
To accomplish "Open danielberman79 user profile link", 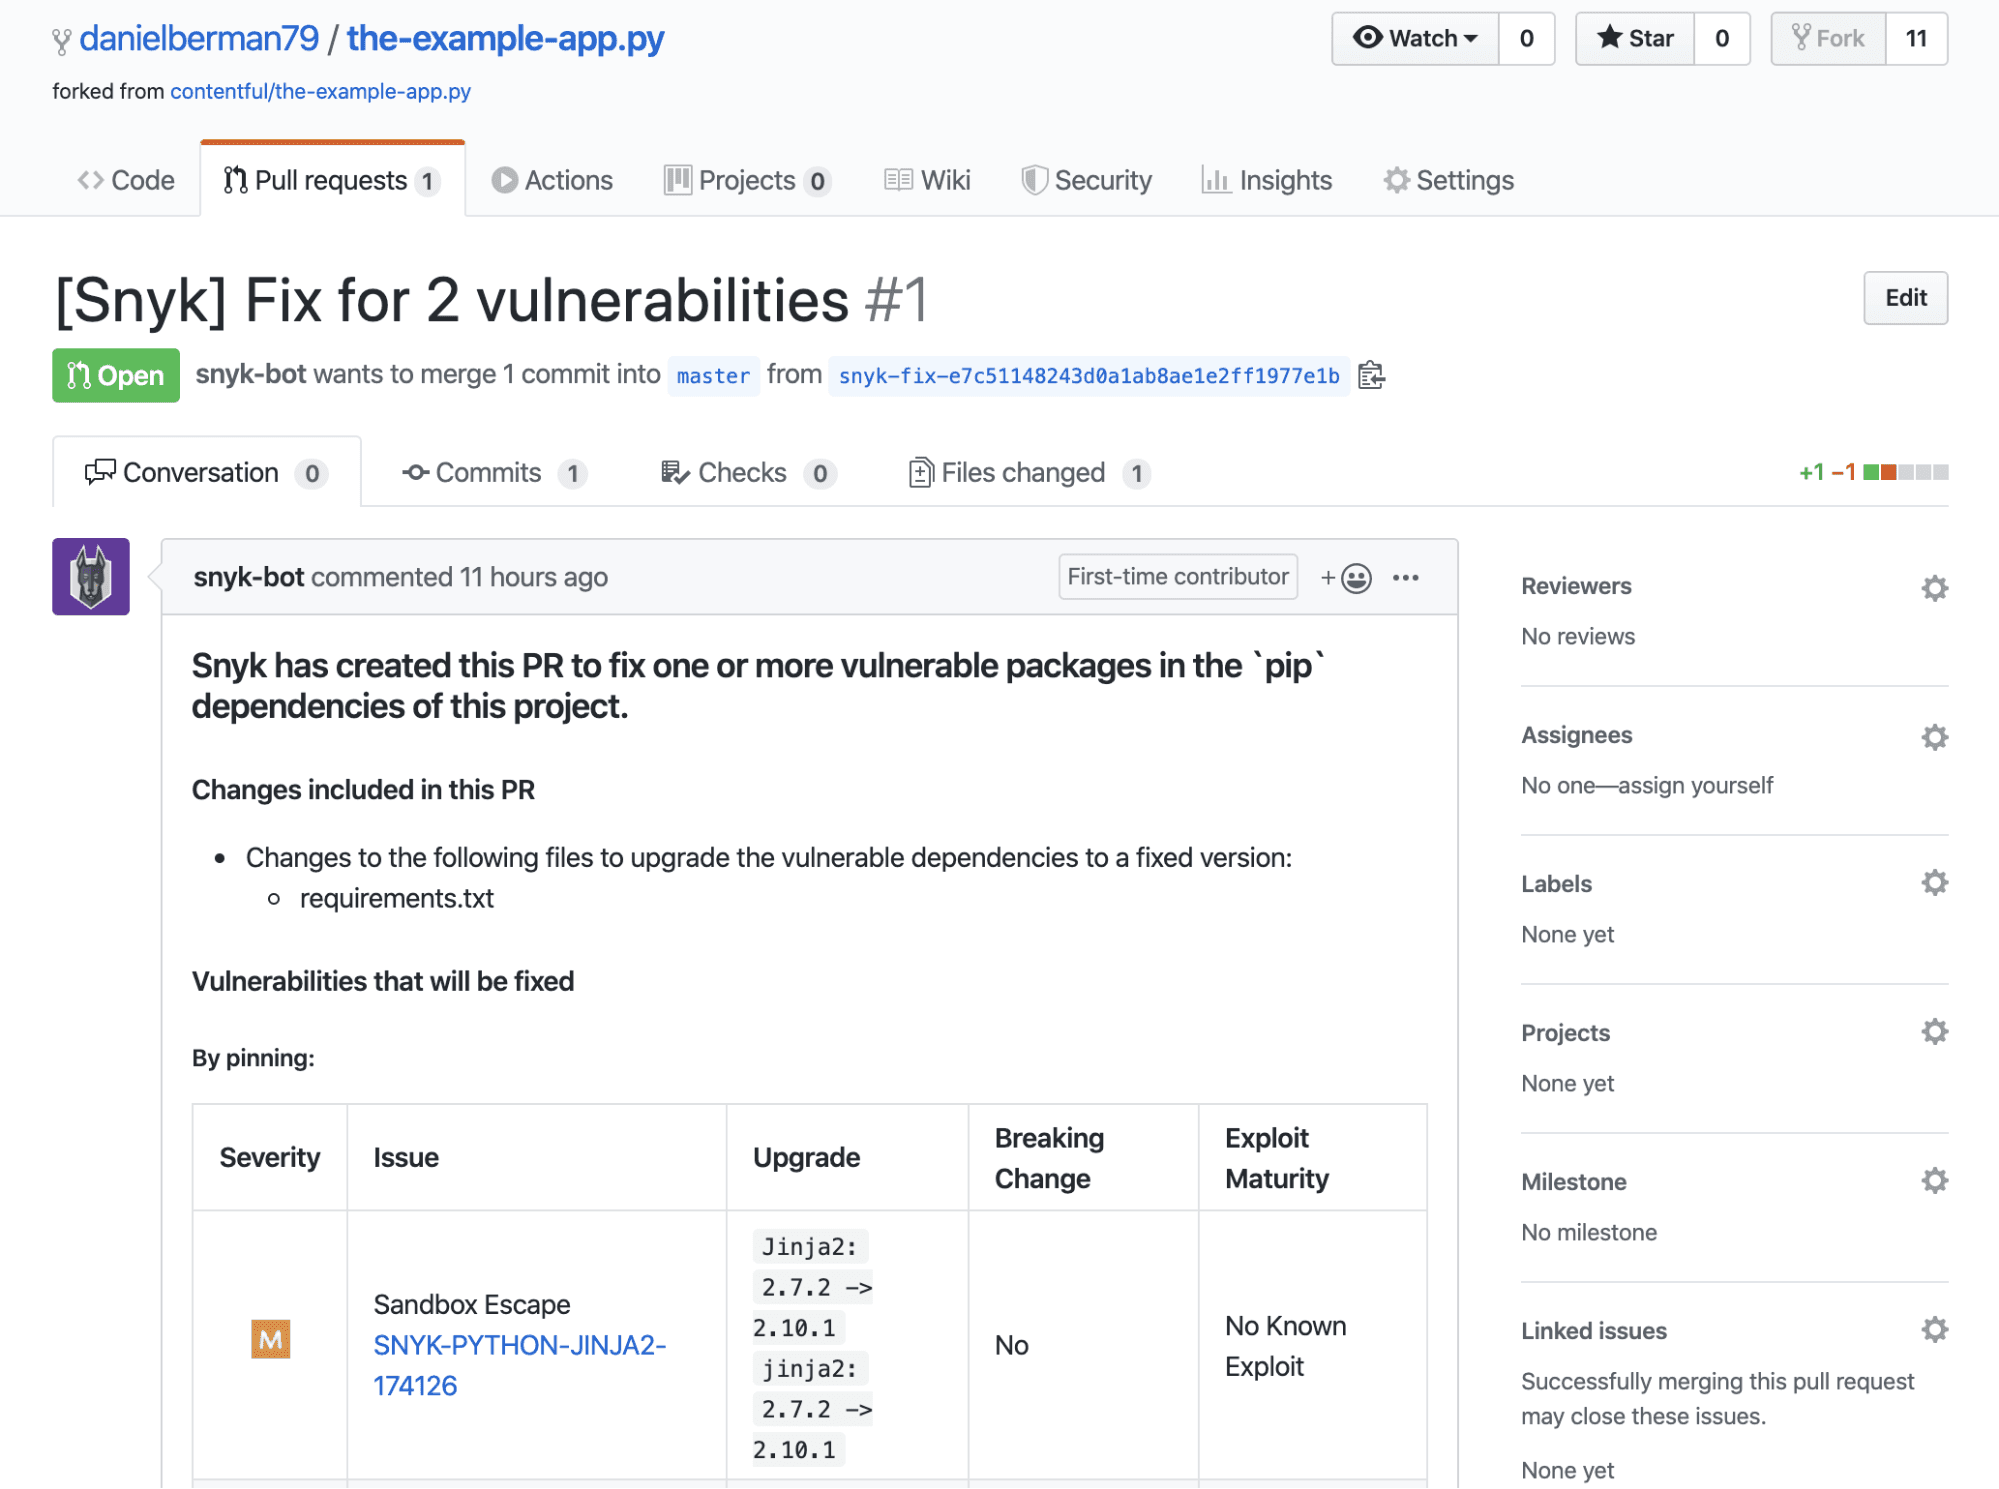I will tap(199, 39).
